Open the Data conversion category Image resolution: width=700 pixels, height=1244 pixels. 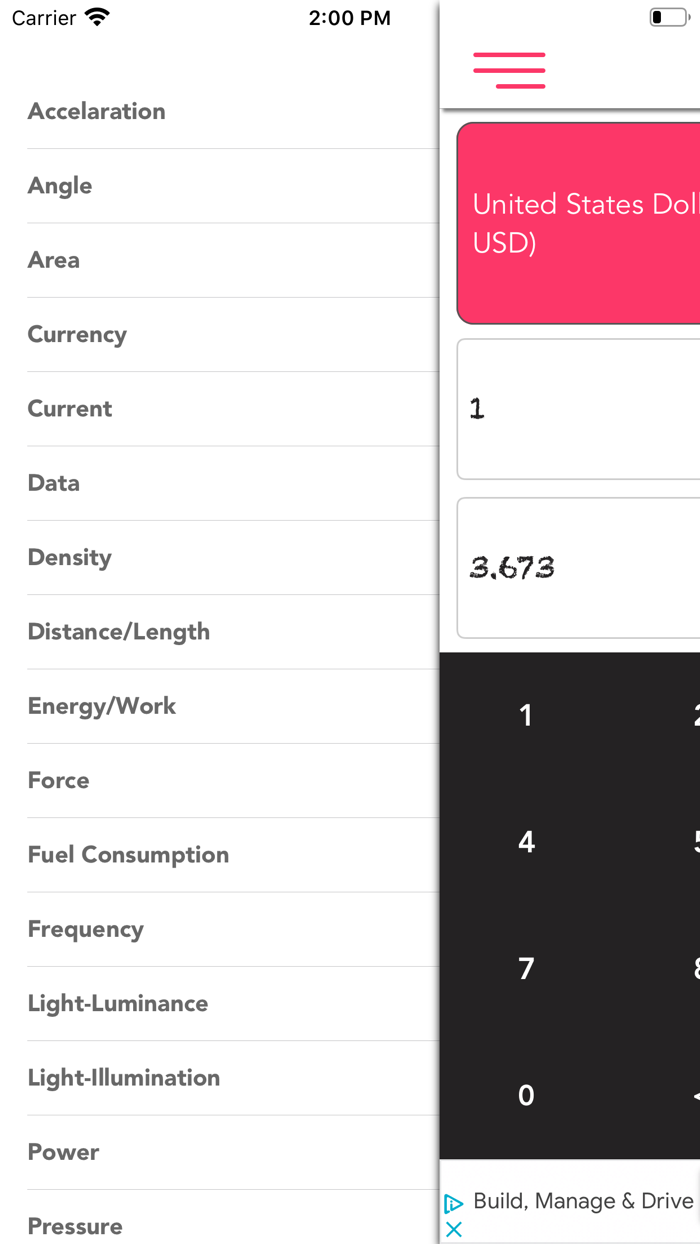(54, 483)
